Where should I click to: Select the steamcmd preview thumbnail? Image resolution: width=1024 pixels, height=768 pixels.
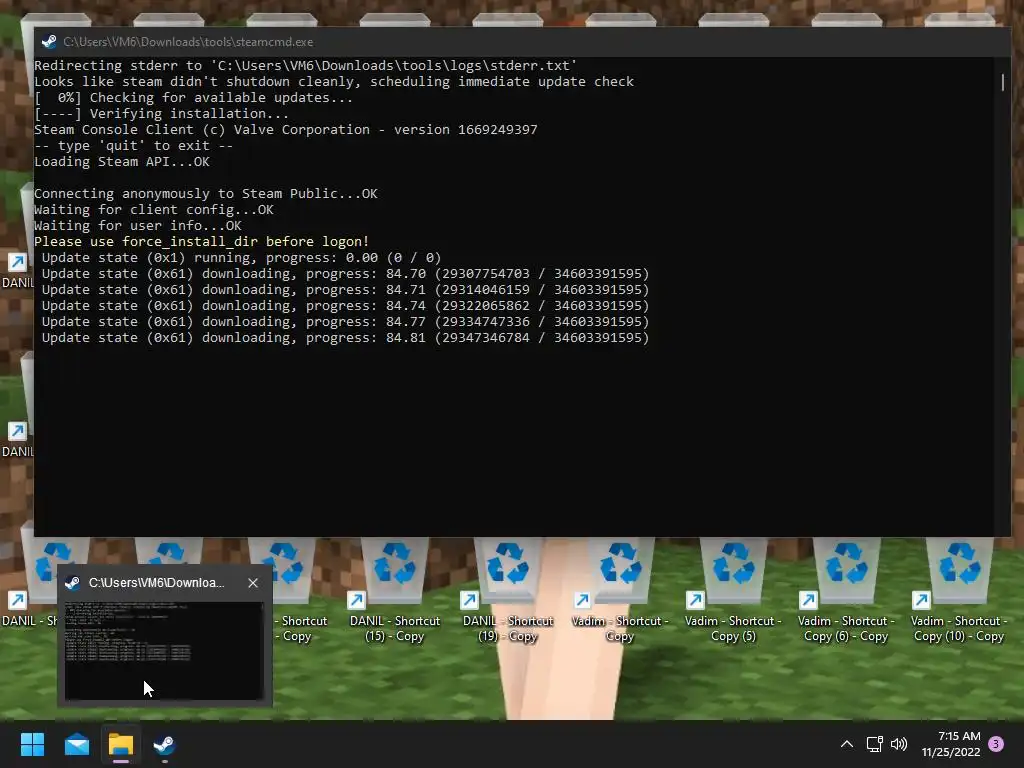point(164,650)
